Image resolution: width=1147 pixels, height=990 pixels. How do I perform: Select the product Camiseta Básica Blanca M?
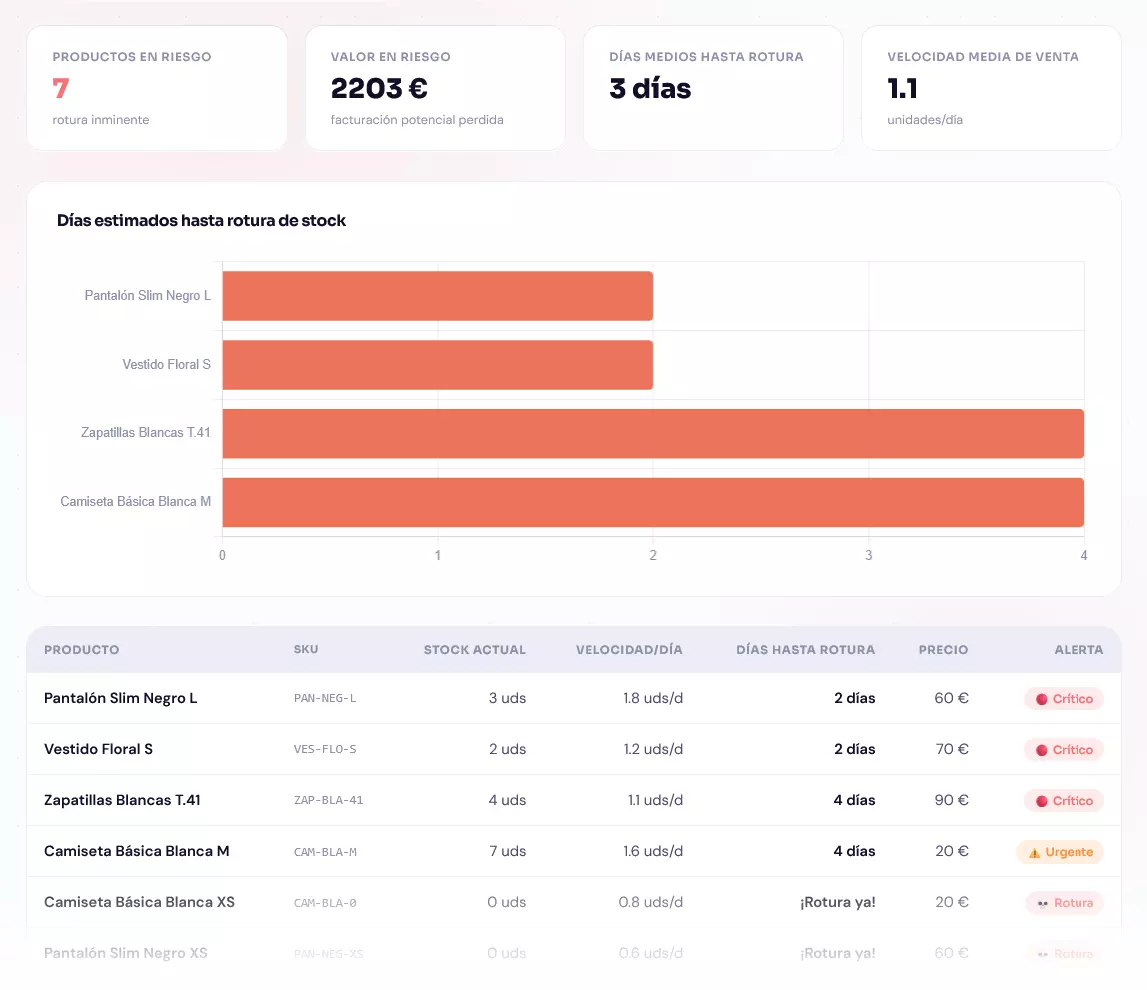(x=139, y=851)
